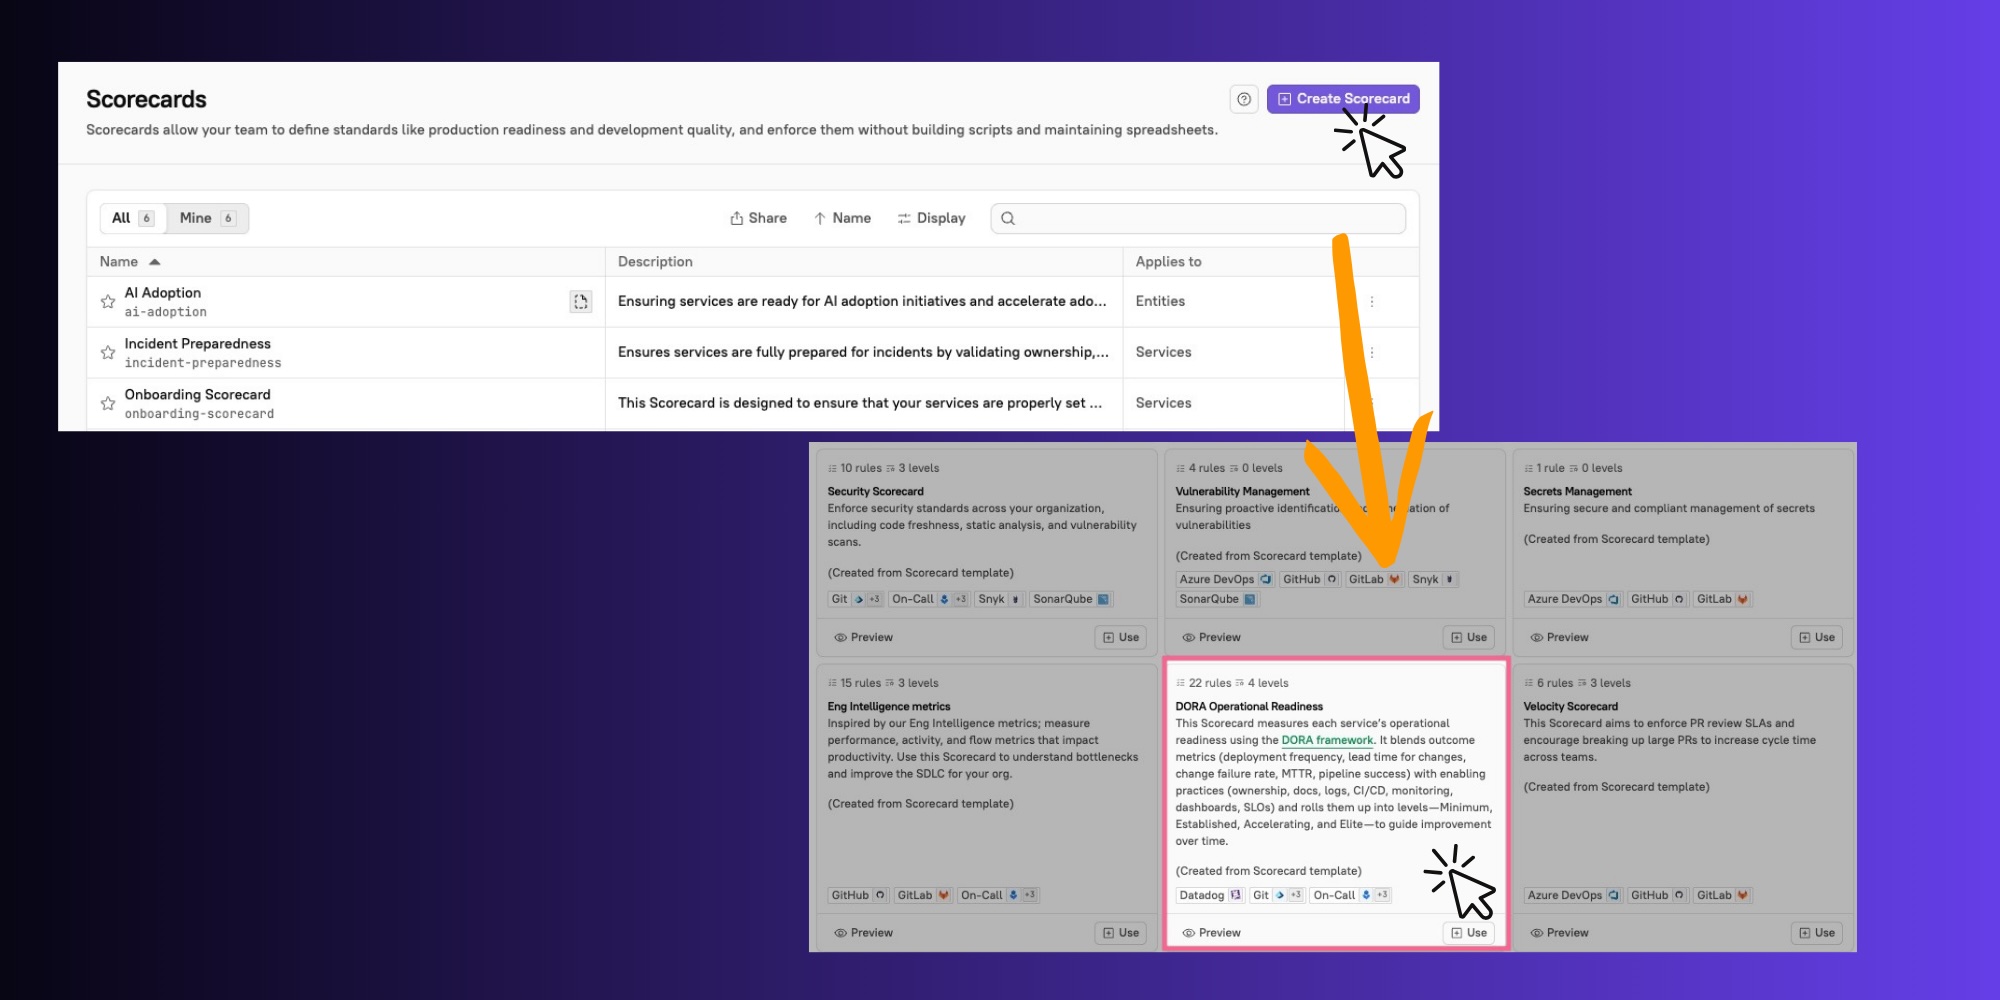
Task: Focus the scorecard search field
Action: coord(1198,218)
